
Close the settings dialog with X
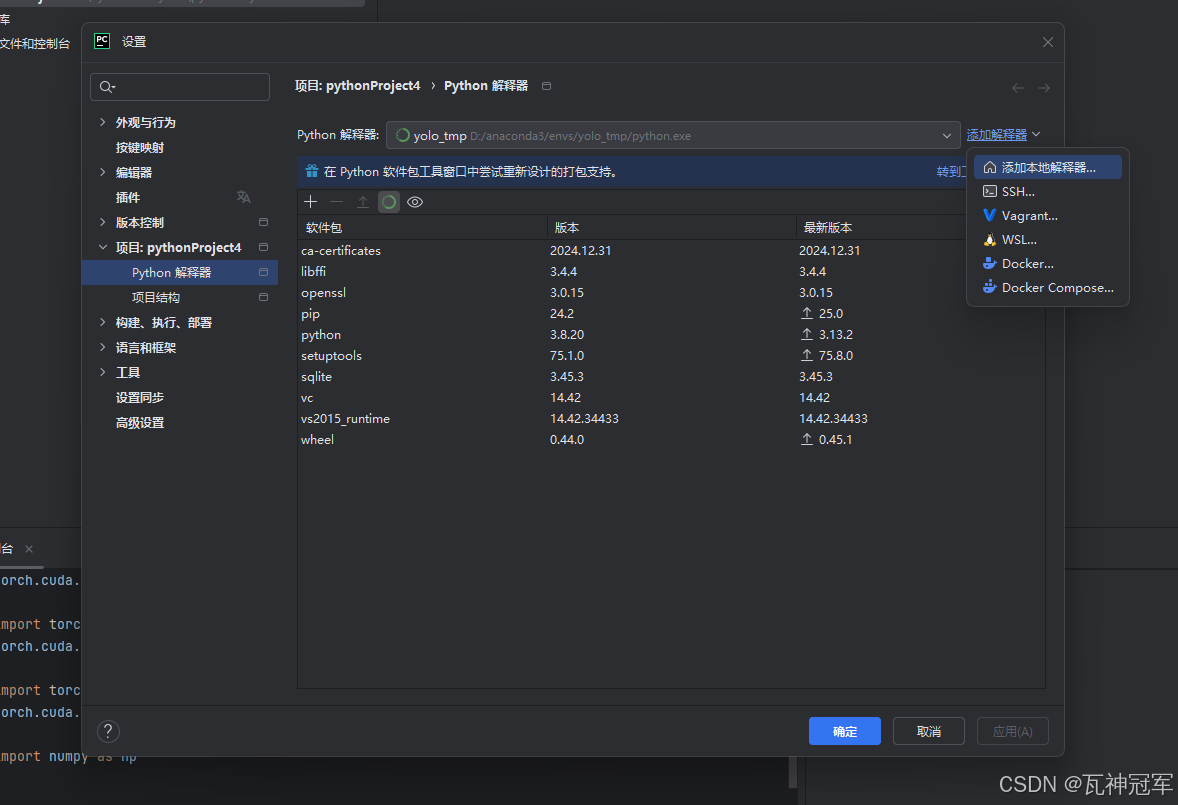pos(1048,42)
